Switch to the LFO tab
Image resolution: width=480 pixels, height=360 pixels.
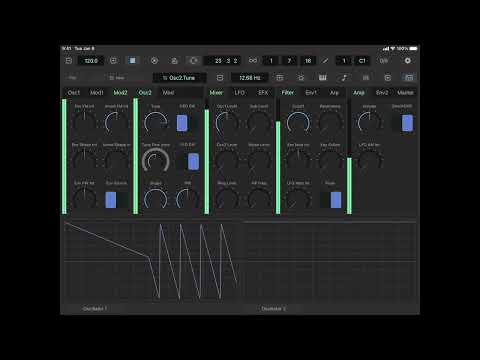click(239, 92)
